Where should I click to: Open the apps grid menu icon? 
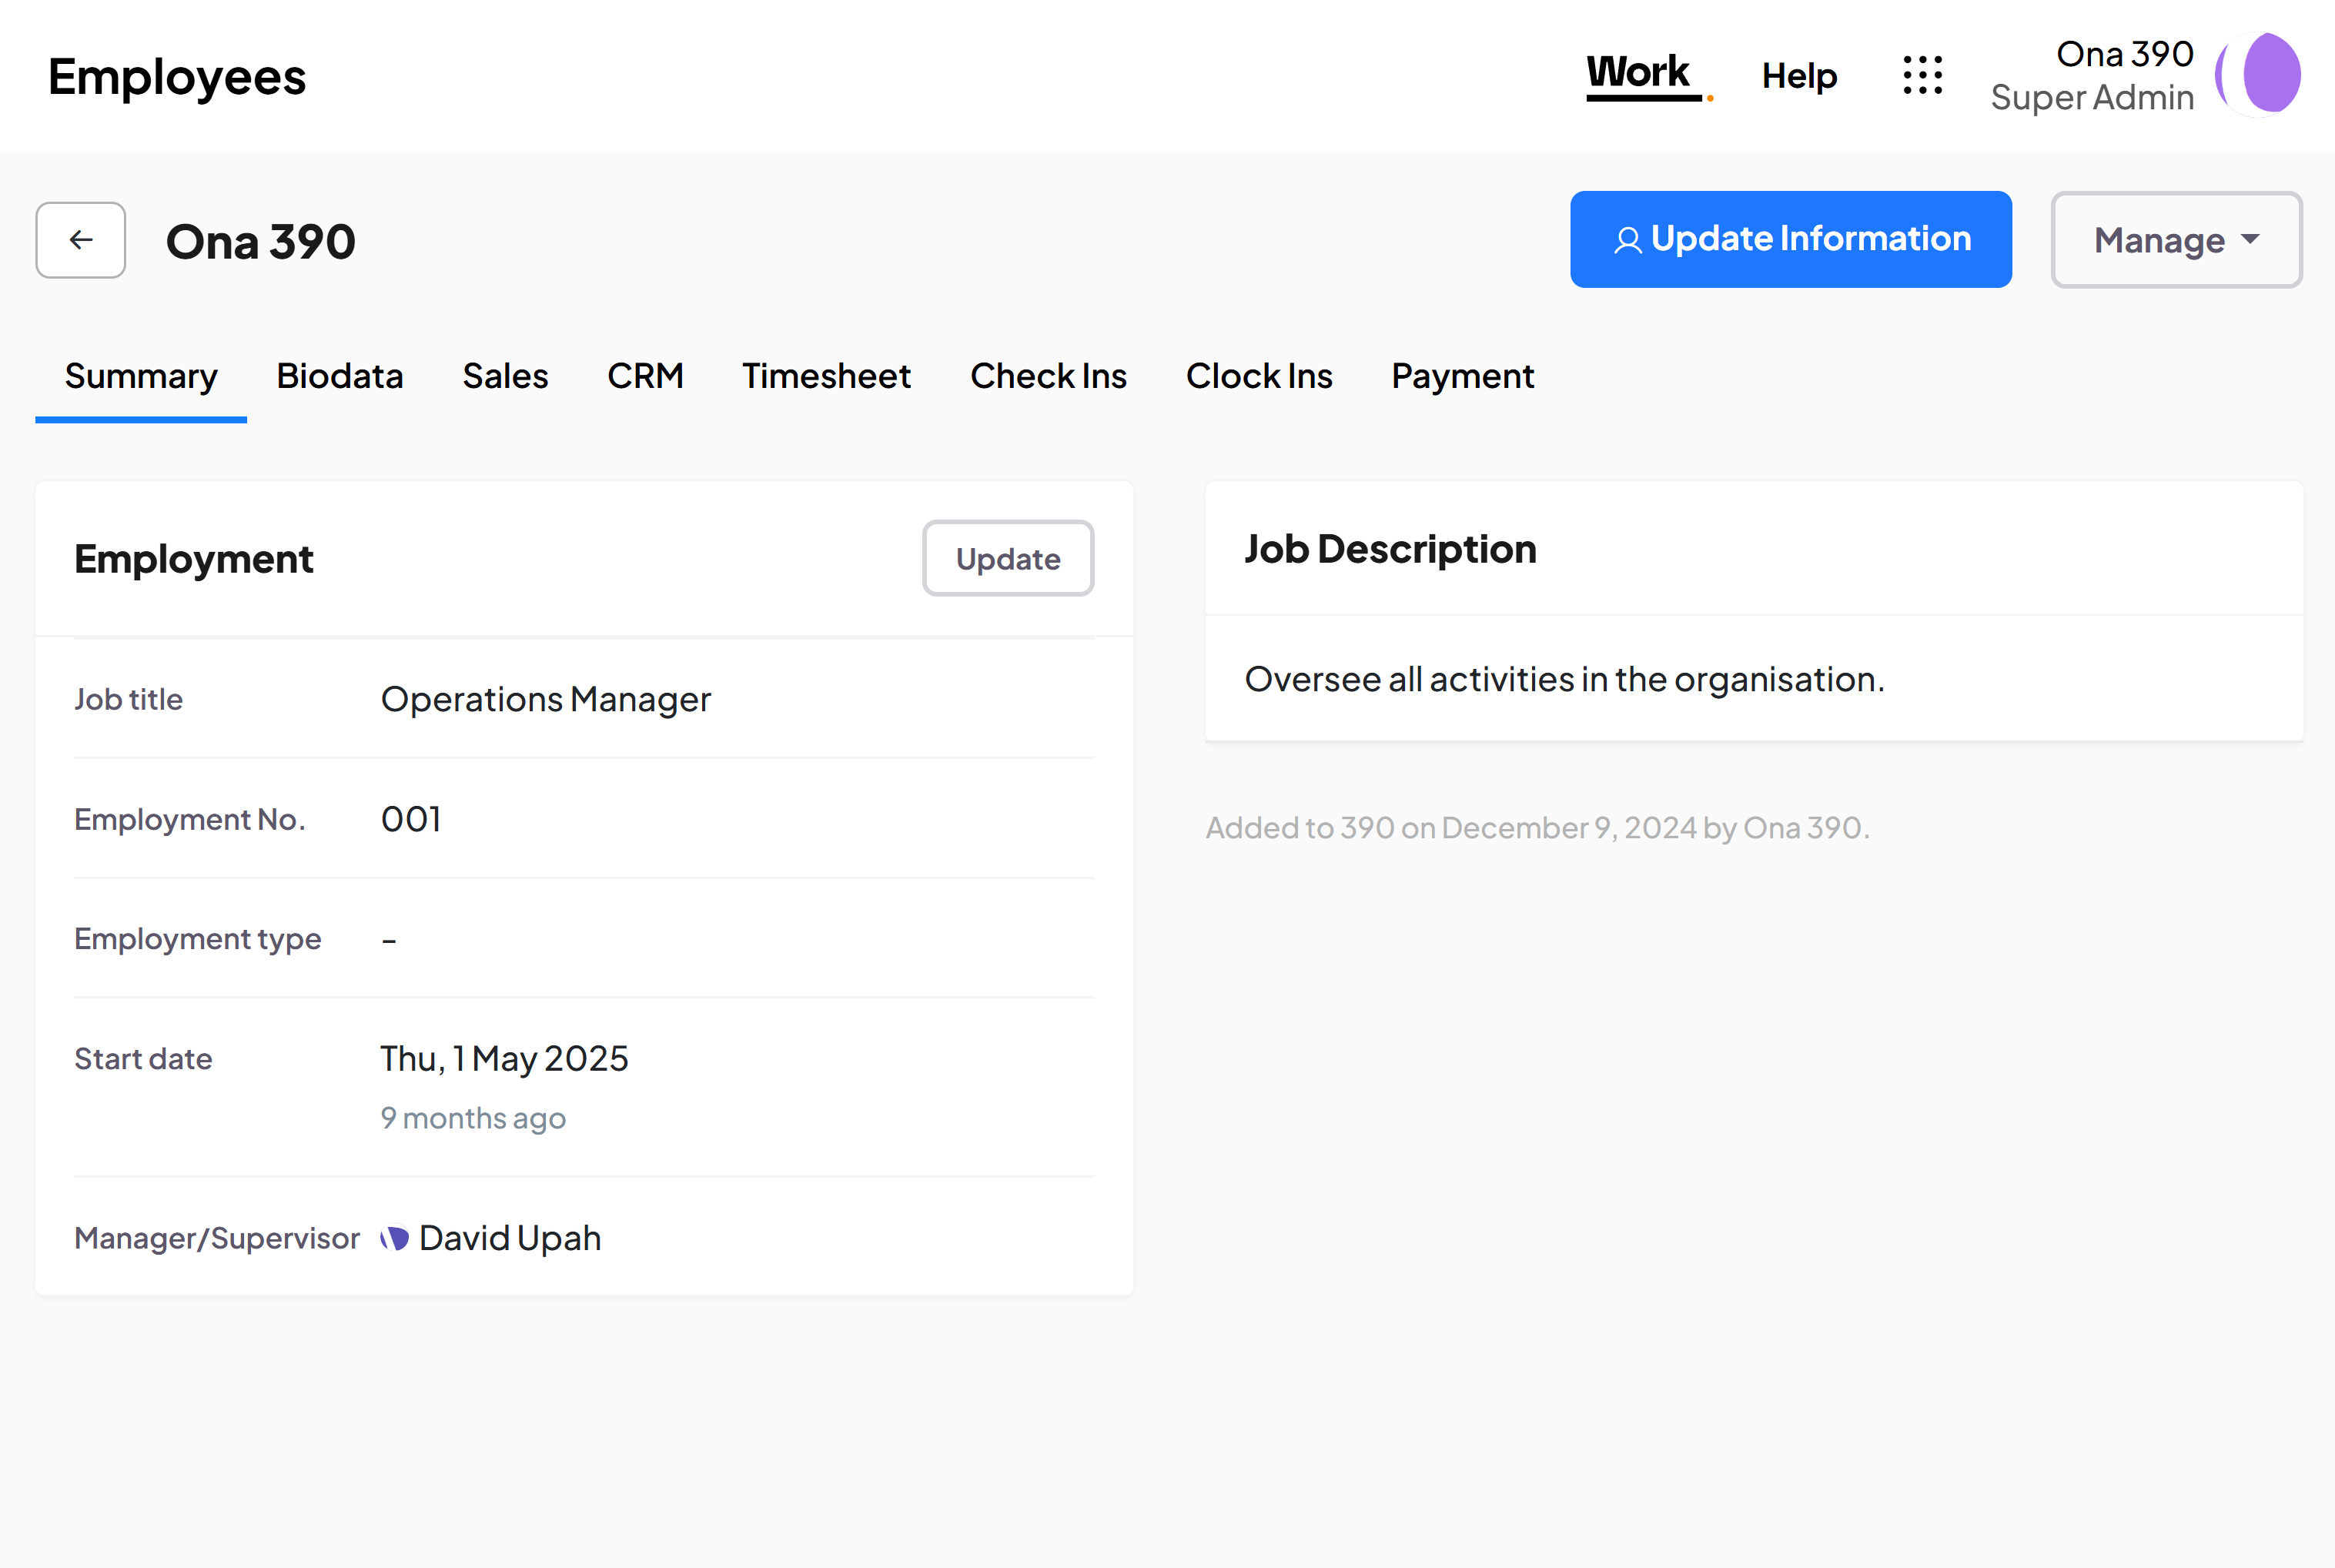pos(1921,76)
